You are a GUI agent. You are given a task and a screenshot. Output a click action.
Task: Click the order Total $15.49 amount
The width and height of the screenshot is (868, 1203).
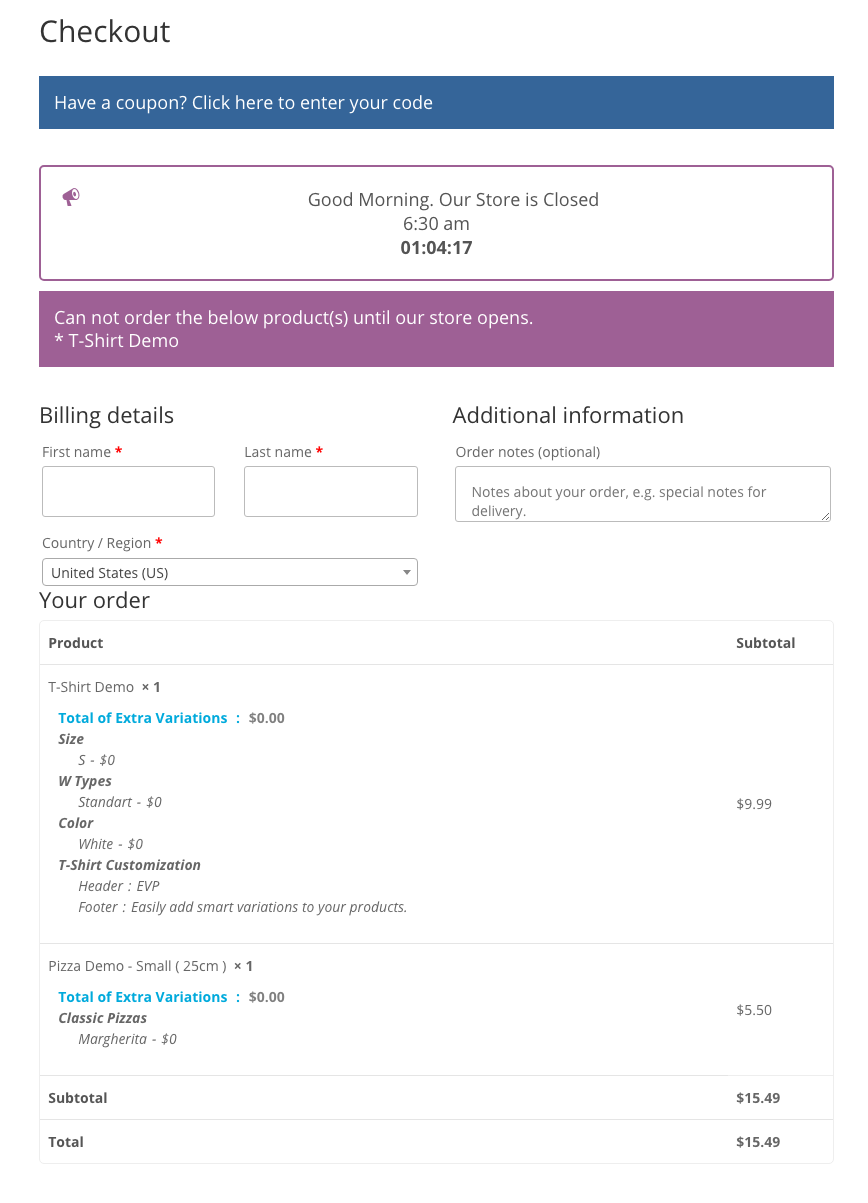758,1142
